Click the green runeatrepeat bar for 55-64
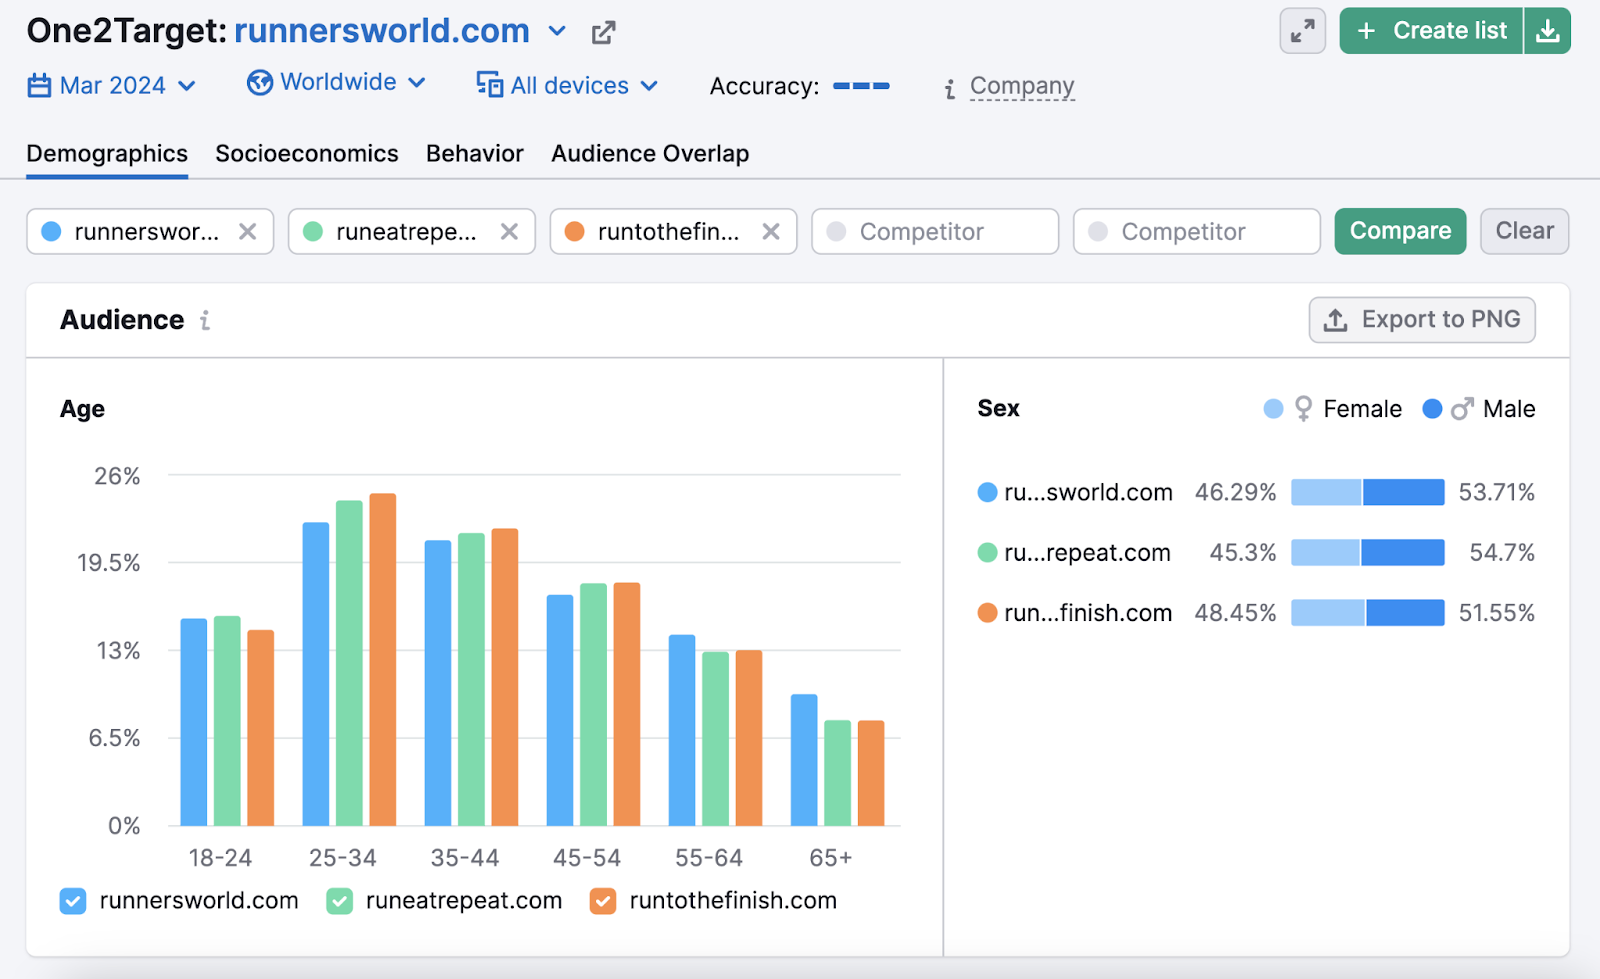This screenshot has width=1600, height=979. 715,739
